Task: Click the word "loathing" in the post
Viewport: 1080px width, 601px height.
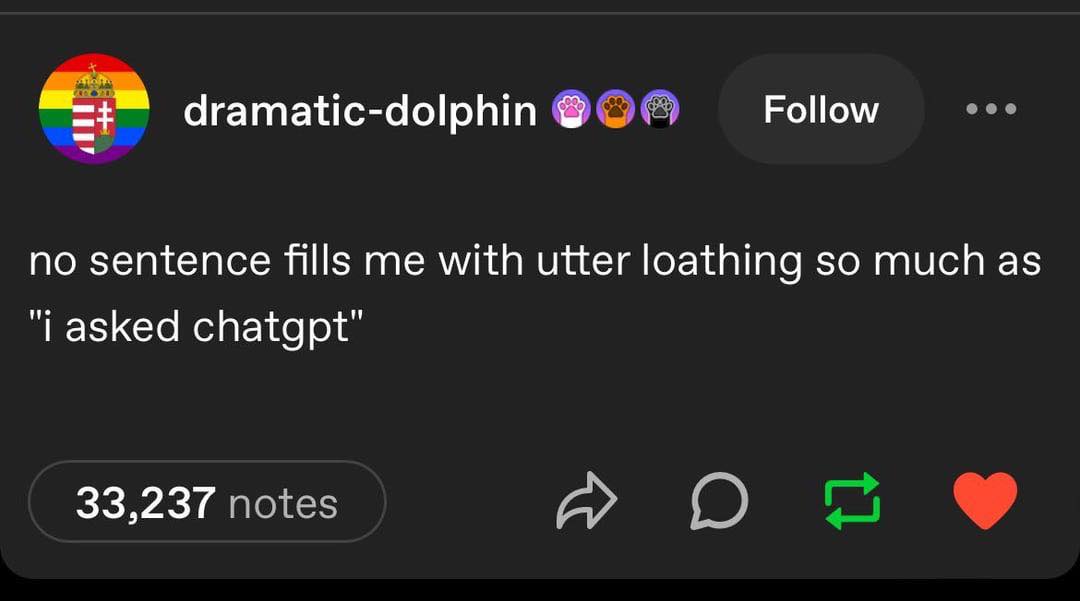Action: pos(722,262)
